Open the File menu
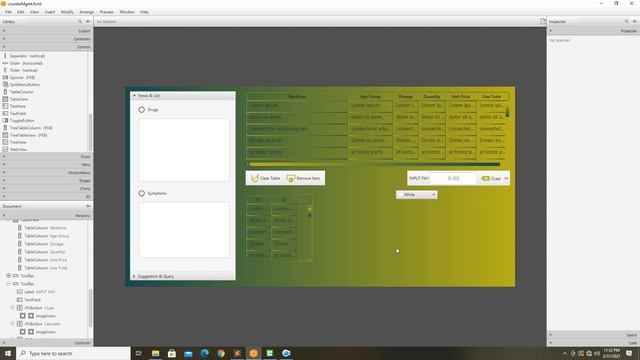The image size is (640, 360). point(8,12)
